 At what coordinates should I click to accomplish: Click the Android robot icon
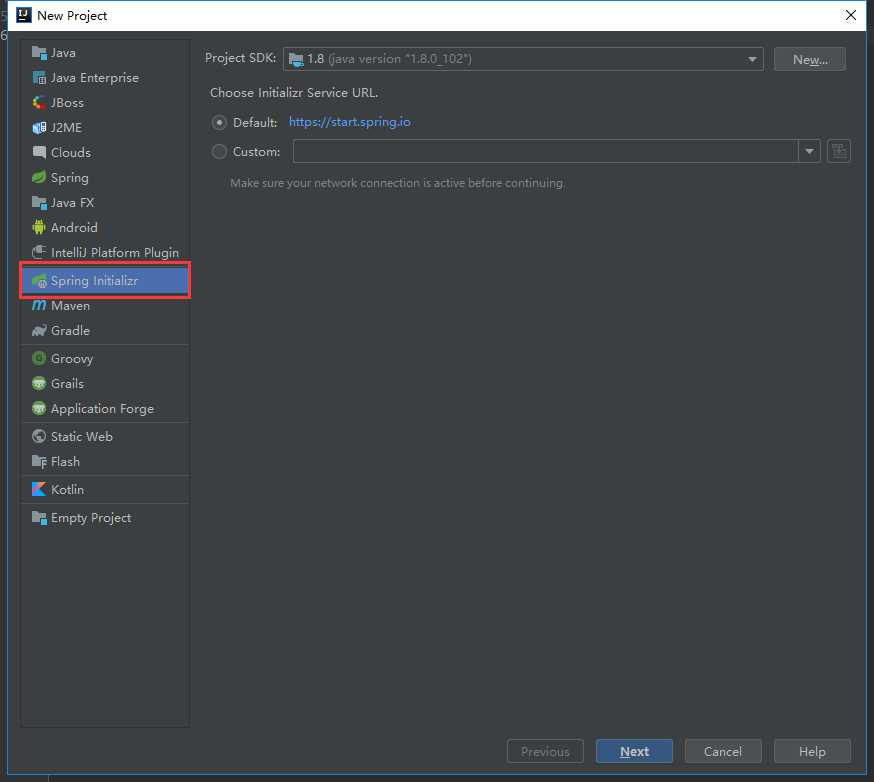39,227
